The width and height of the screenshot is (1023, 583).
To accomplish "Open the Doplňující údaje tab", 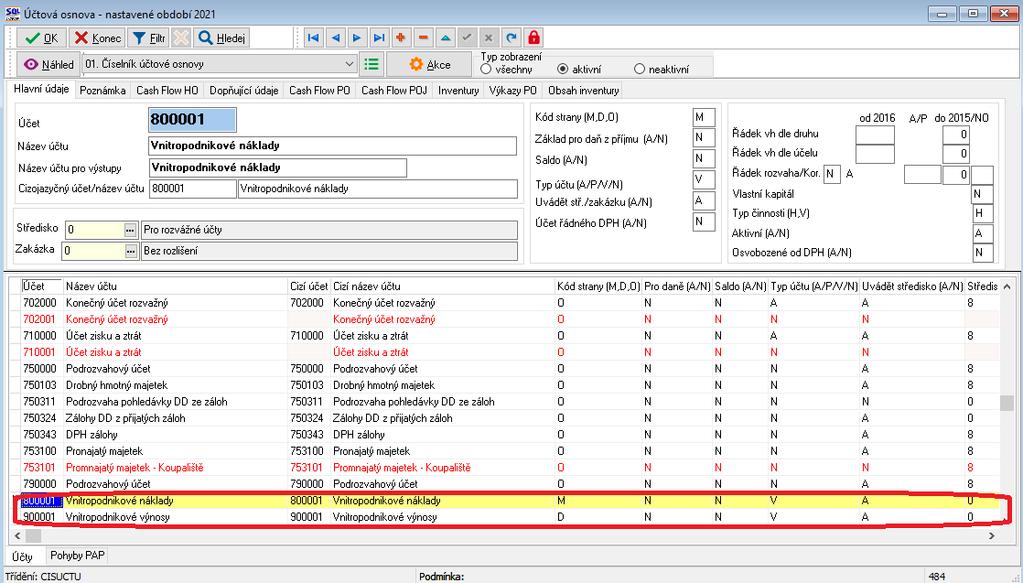I will coord(244,91).
